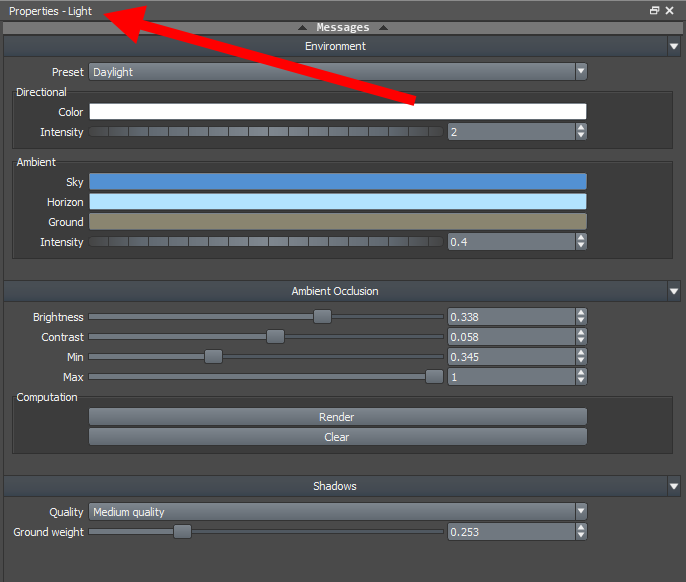Click the Ground weight slider handle

182,532
